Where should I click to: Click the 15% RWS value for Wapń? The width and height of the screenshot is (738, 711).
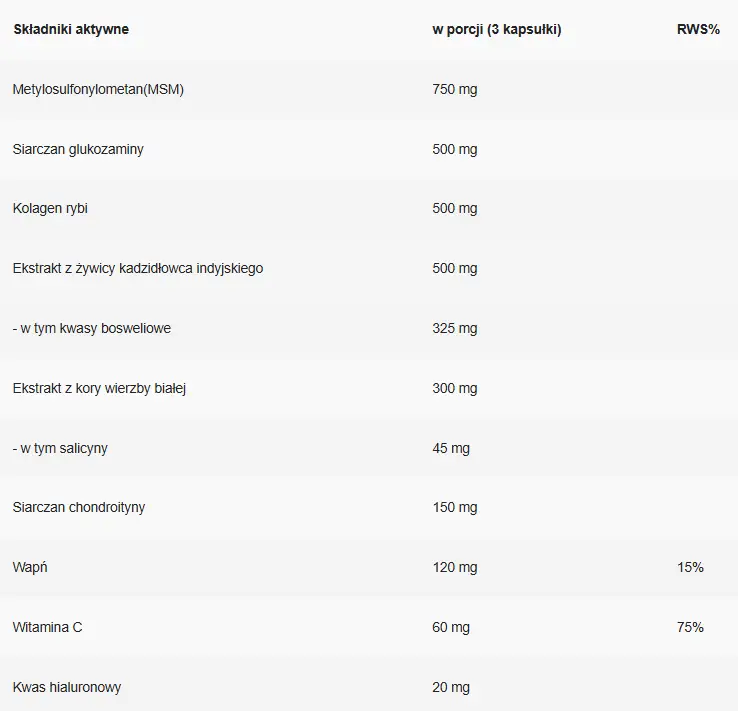pos(690,567)
